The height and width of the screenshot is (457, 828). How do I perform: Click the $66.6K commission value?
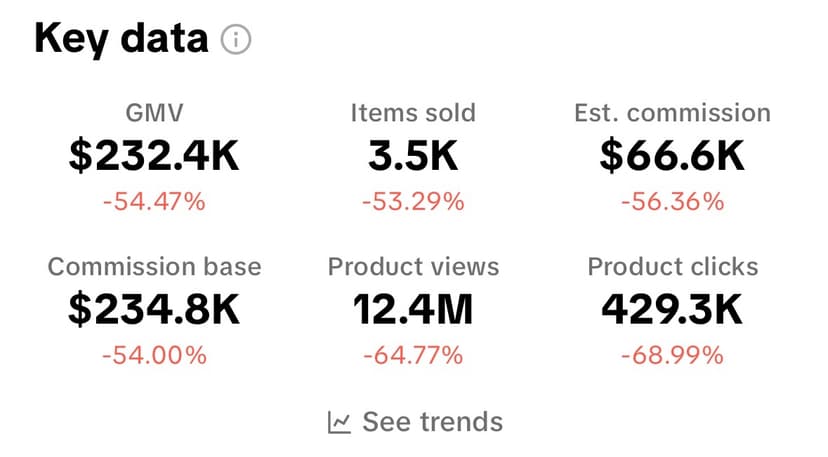click(x=672, y=157)
